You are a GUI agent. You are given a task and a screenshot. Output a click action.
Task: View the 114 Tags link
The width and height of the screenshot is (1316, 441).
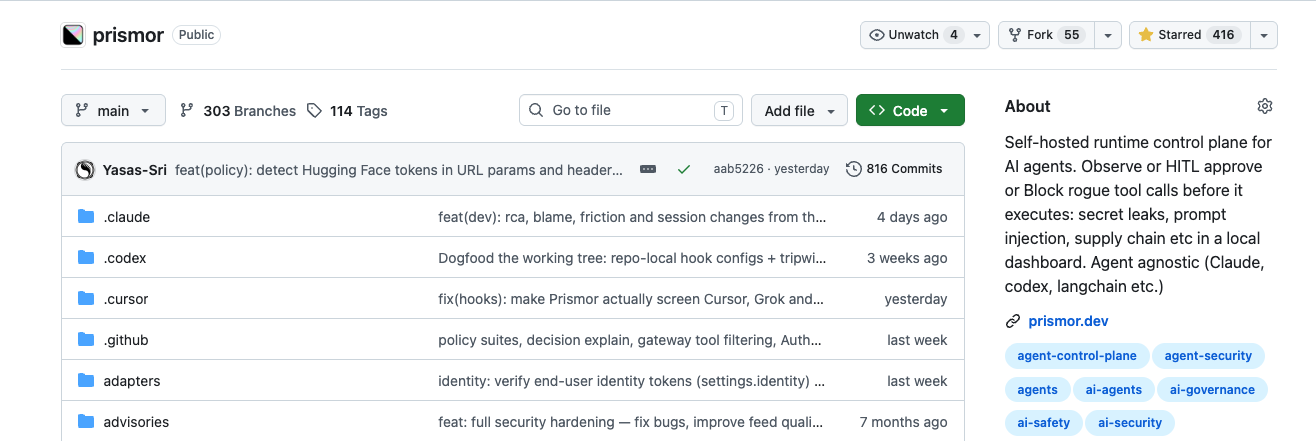347,111
